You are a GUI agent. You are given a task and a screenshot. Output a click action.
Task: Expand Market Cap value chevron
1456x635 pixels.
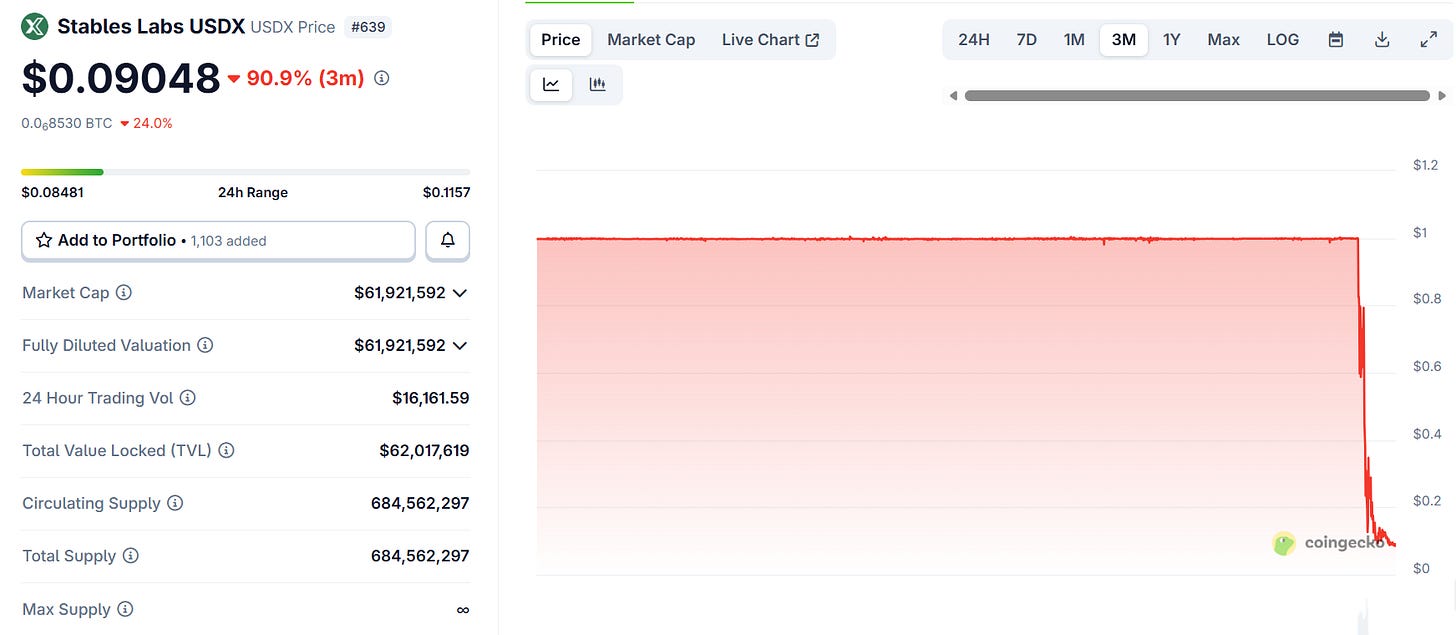(460, 293)
